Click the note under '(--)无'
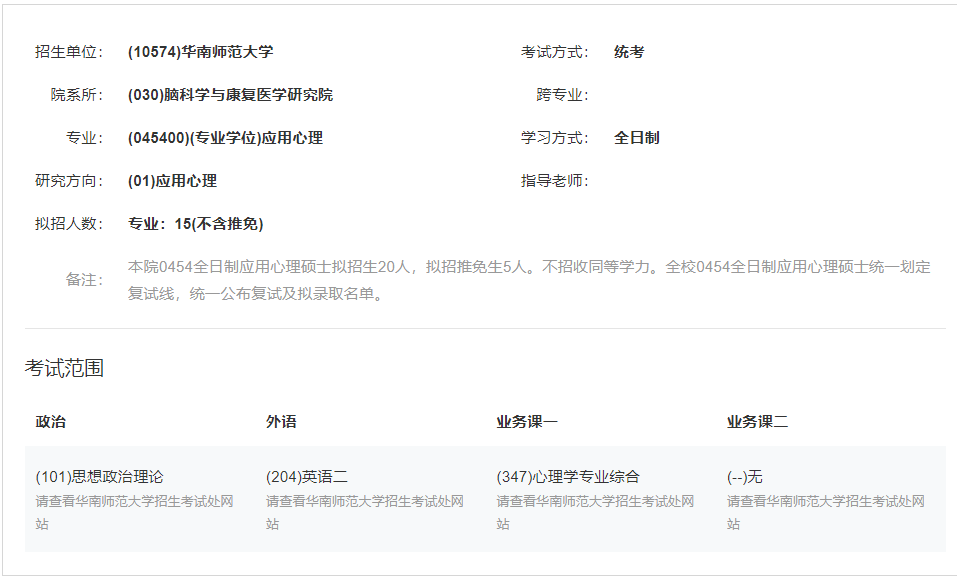 click(826, 512)
